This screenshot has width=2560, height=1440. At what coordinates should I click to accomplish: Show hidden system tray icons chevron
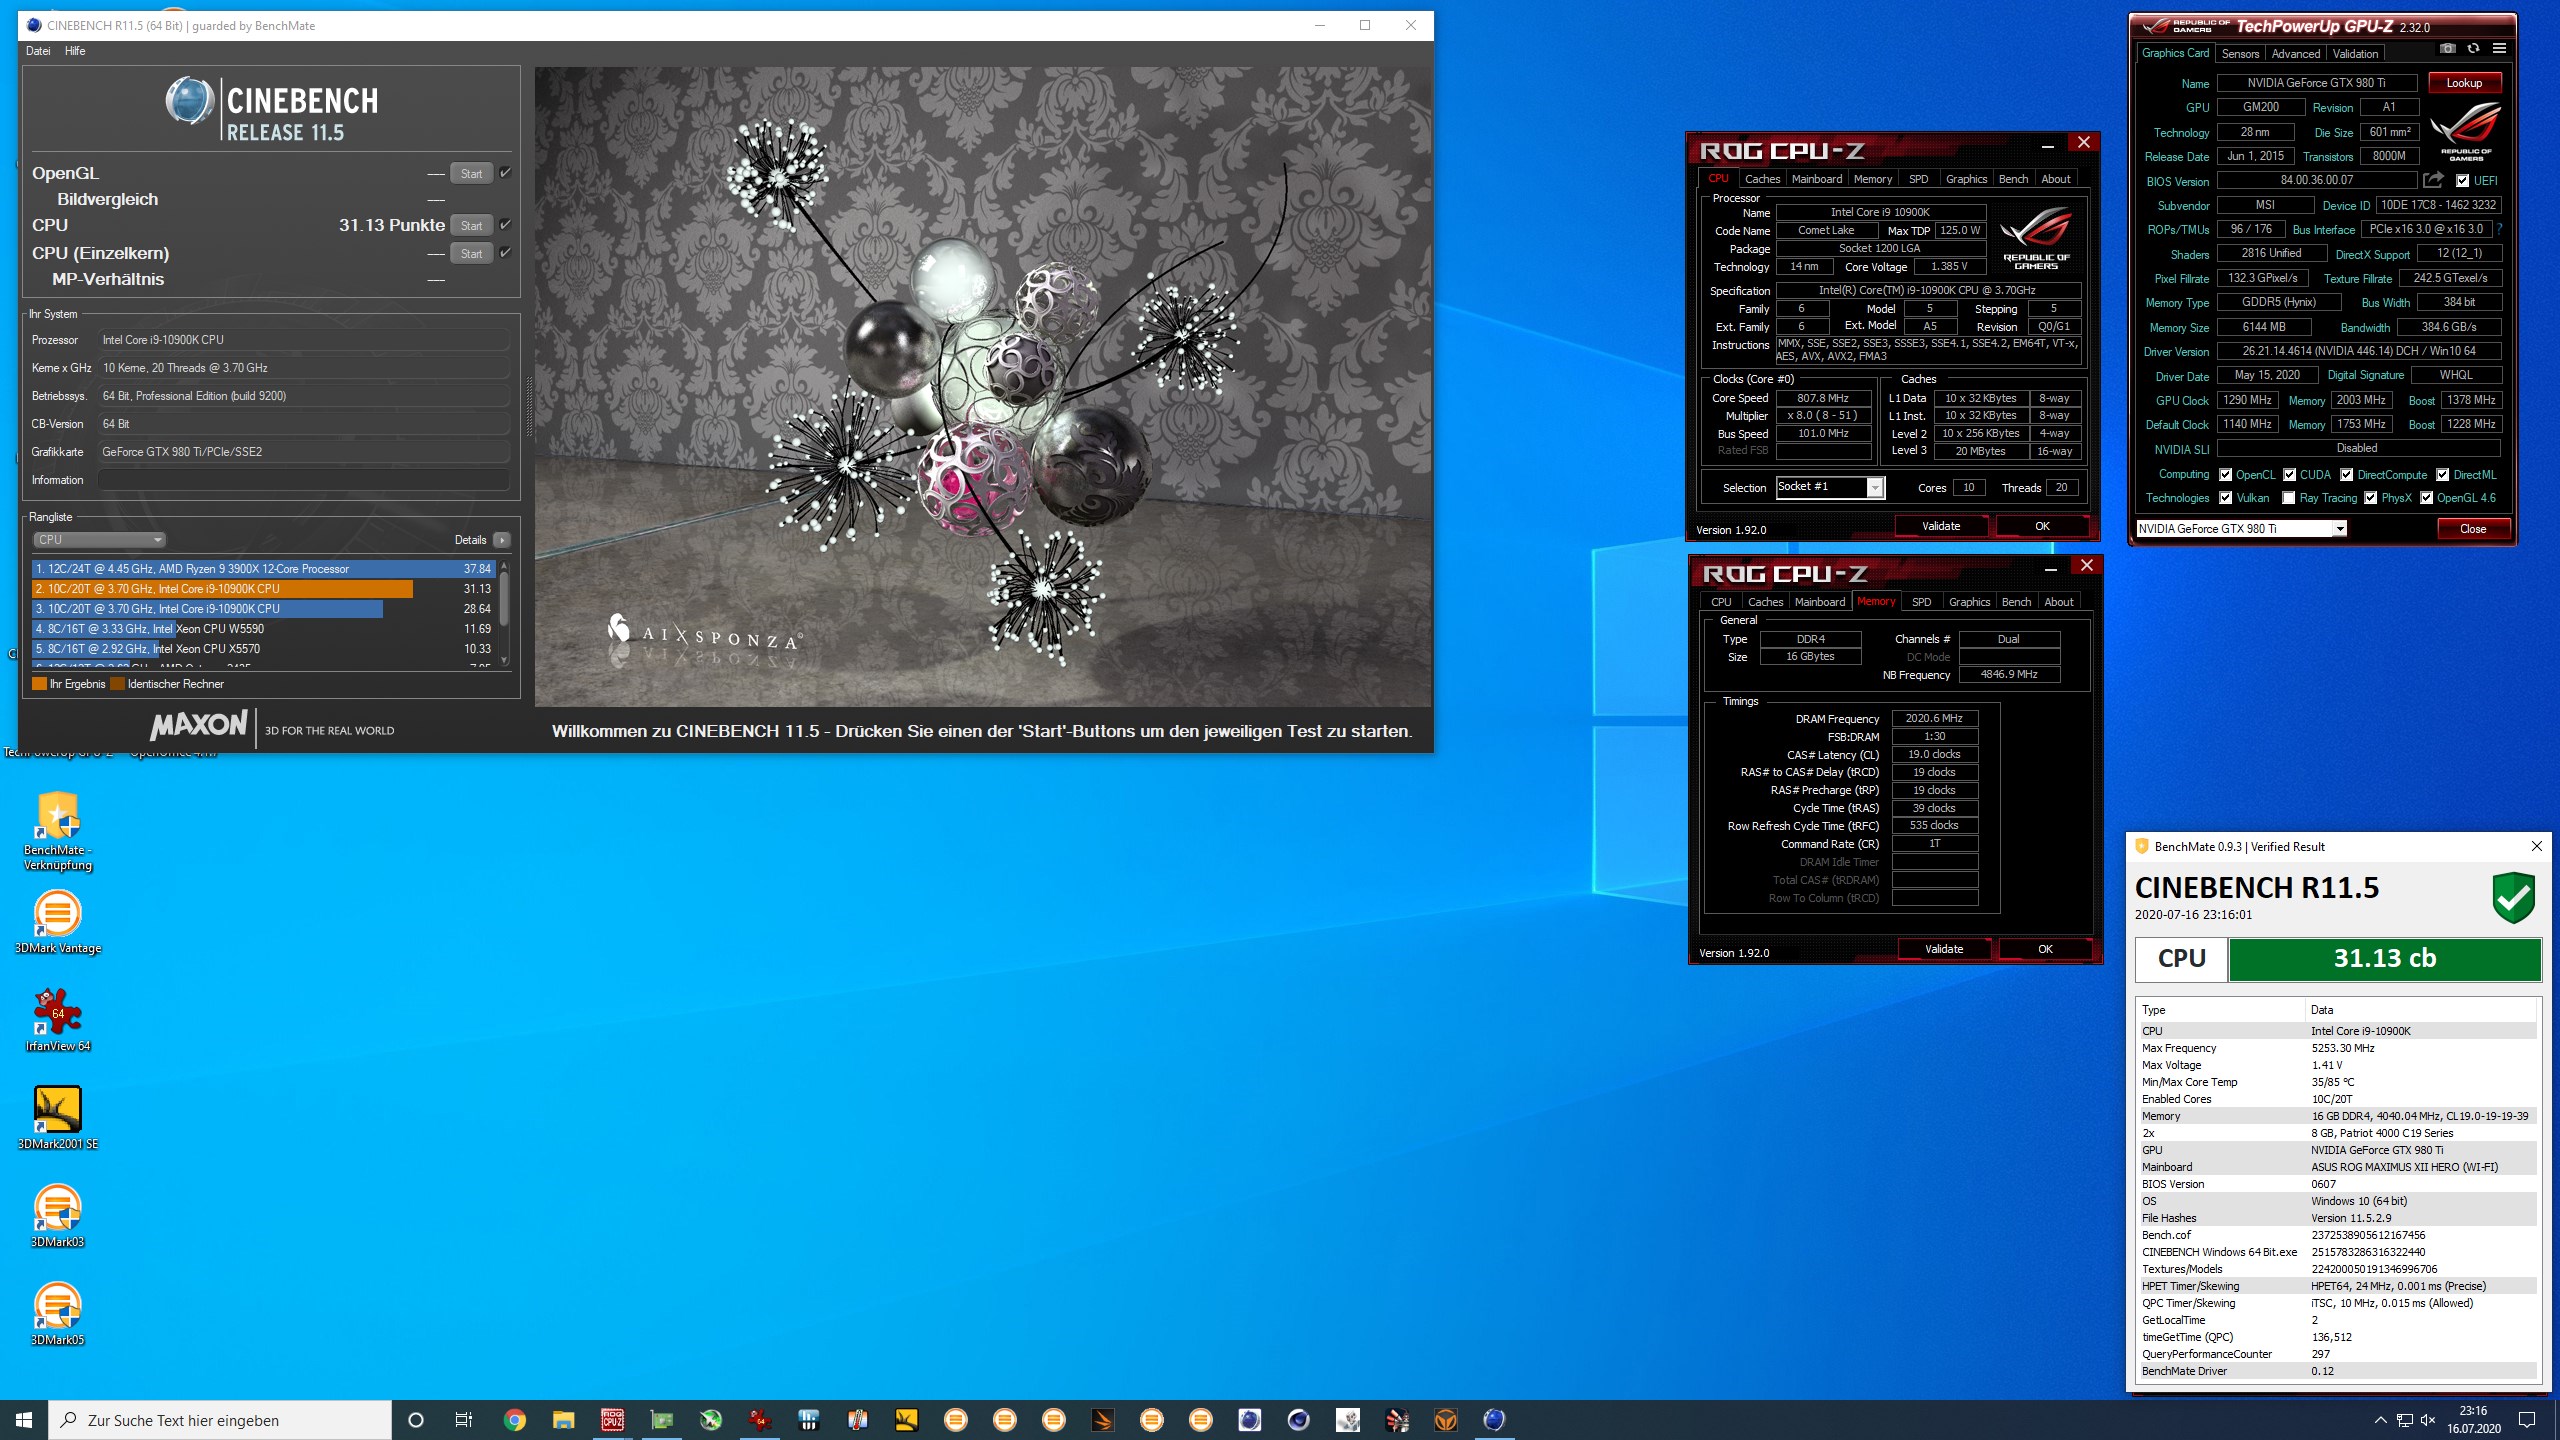coord(2380,1420)
